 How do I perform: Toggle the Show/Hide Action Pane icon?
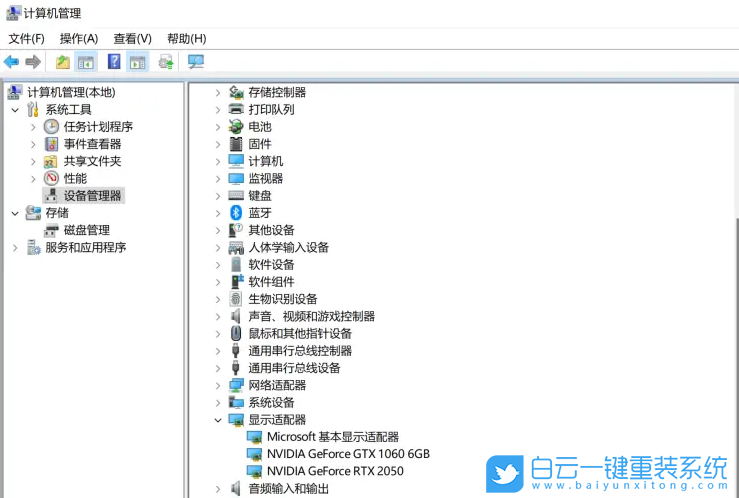(138, 62)
